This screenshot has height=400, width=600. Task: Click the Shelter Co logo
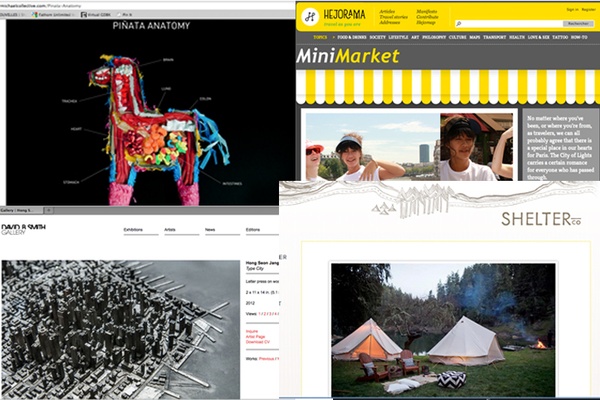point(541,219)
